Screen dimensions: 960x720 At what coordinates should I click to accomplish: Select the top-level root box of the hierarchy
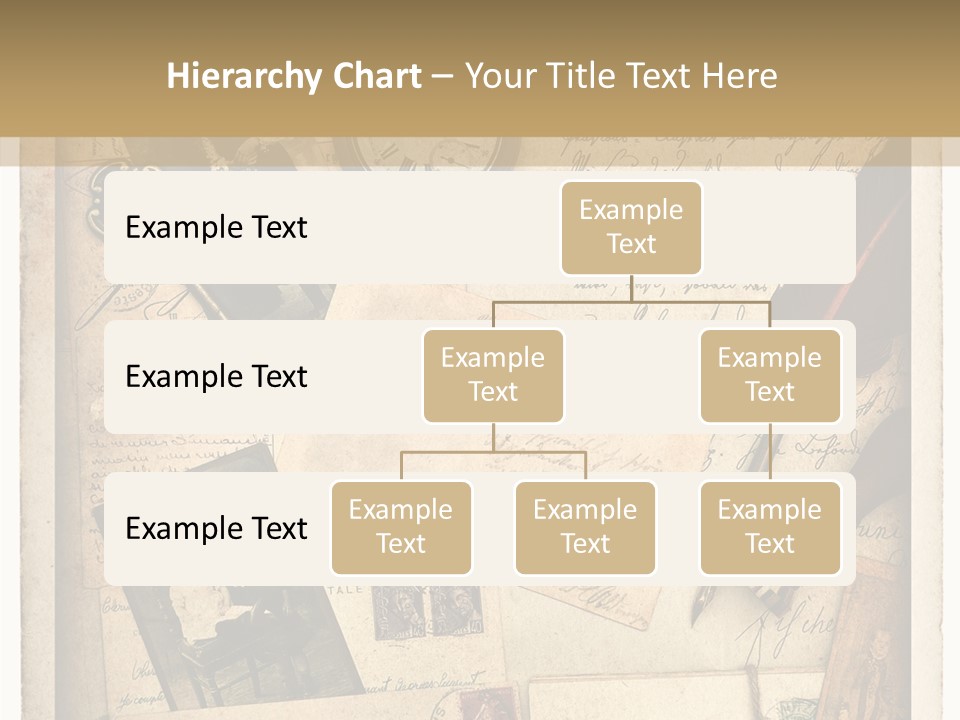coord(631,227)
